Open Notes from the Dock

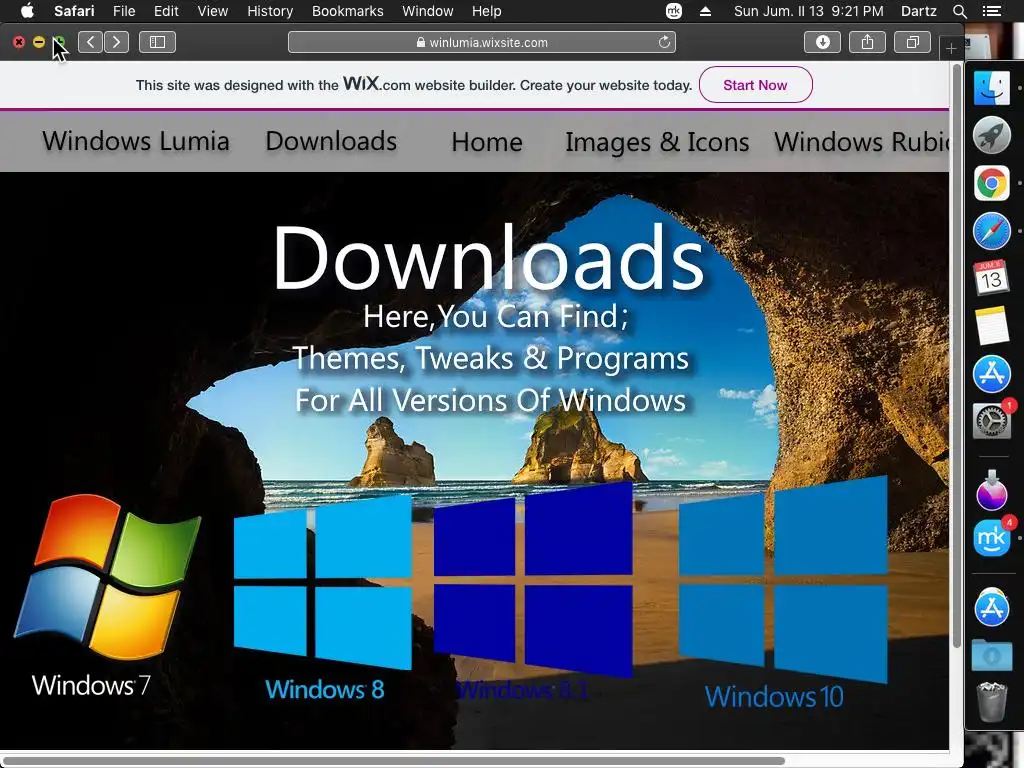[x=991, y=326]
